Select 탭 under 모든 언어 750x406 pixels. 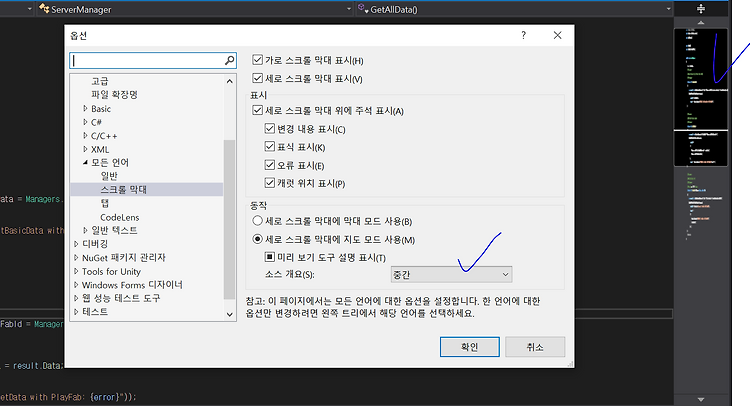[x=105, y=203]
